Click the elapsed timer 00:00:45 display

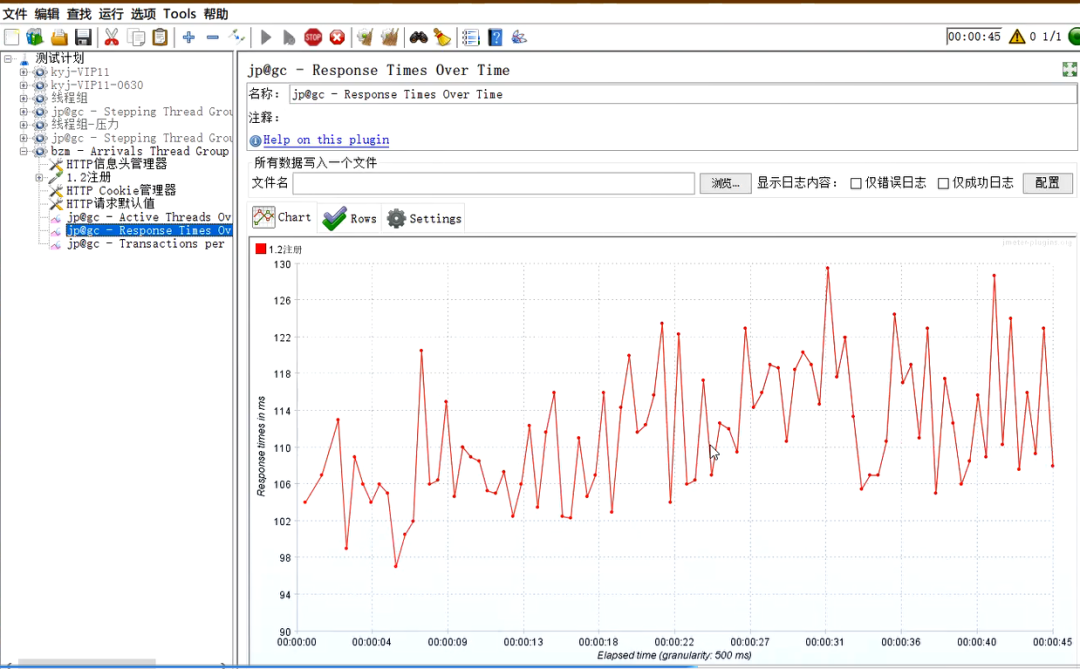974,37
